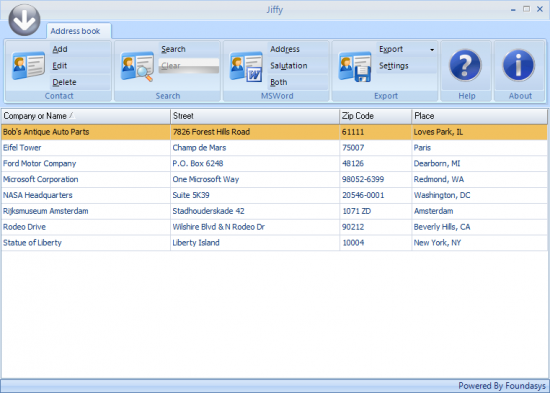Viewport: 550px width, 393px height.
Task: Click street cell Suite 5K39
Action: click(255, 195)
